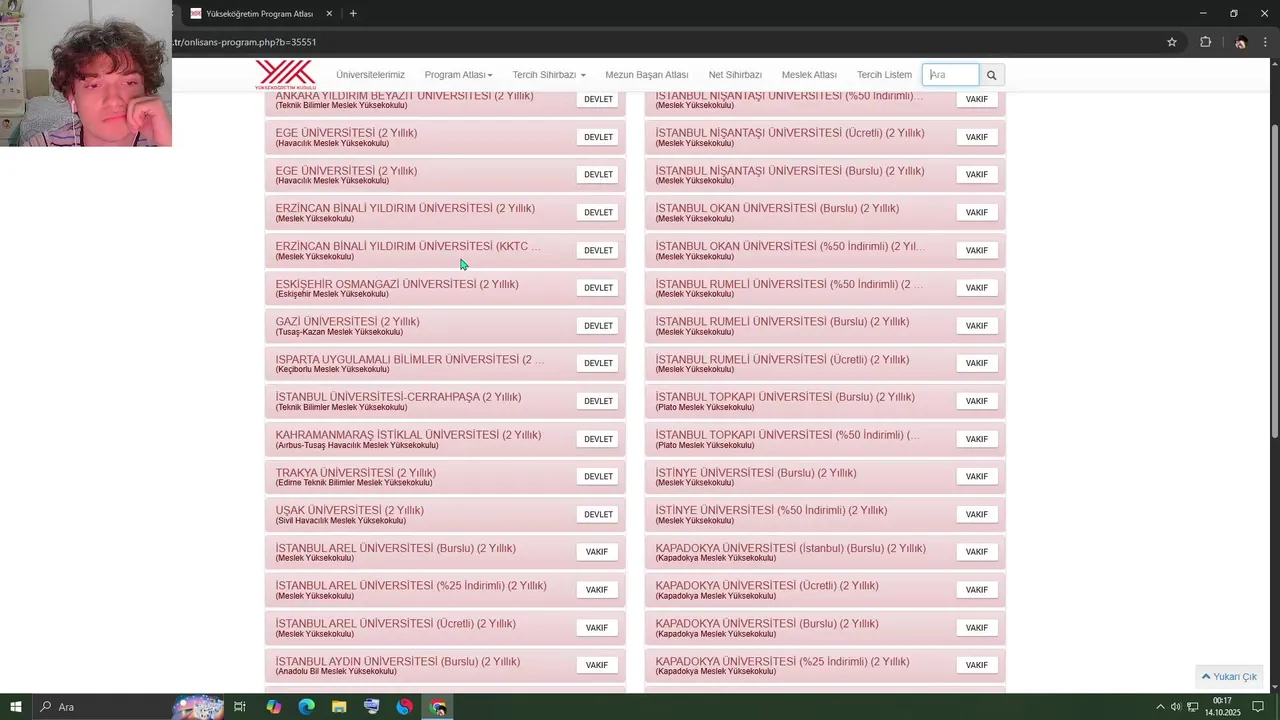
Task: Open network status in system tray
Action: pos(1193,707)
